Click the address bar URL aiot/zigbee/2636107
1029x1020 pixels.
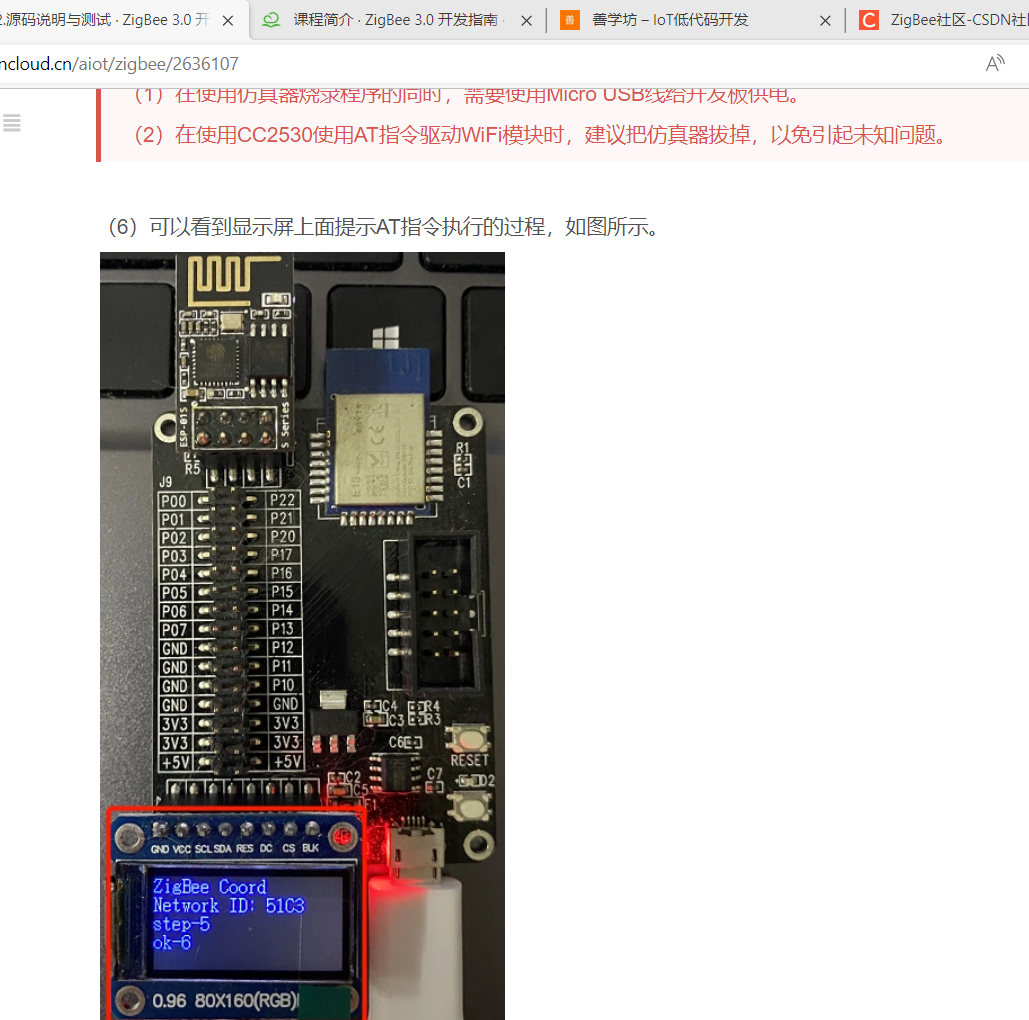click(119, 64)
